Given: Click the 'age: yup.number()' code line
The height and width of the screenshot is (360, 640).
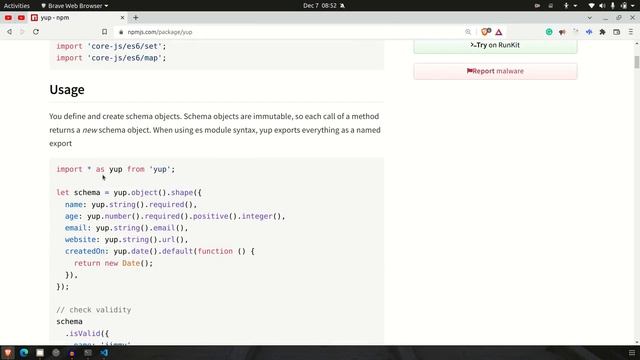Looking at the screenshot, I should click(175, 216).
